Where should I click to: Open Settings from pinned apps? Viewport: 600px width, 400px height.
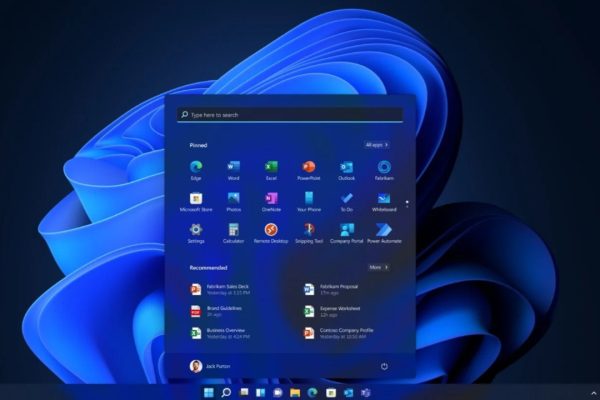point(196,233)
